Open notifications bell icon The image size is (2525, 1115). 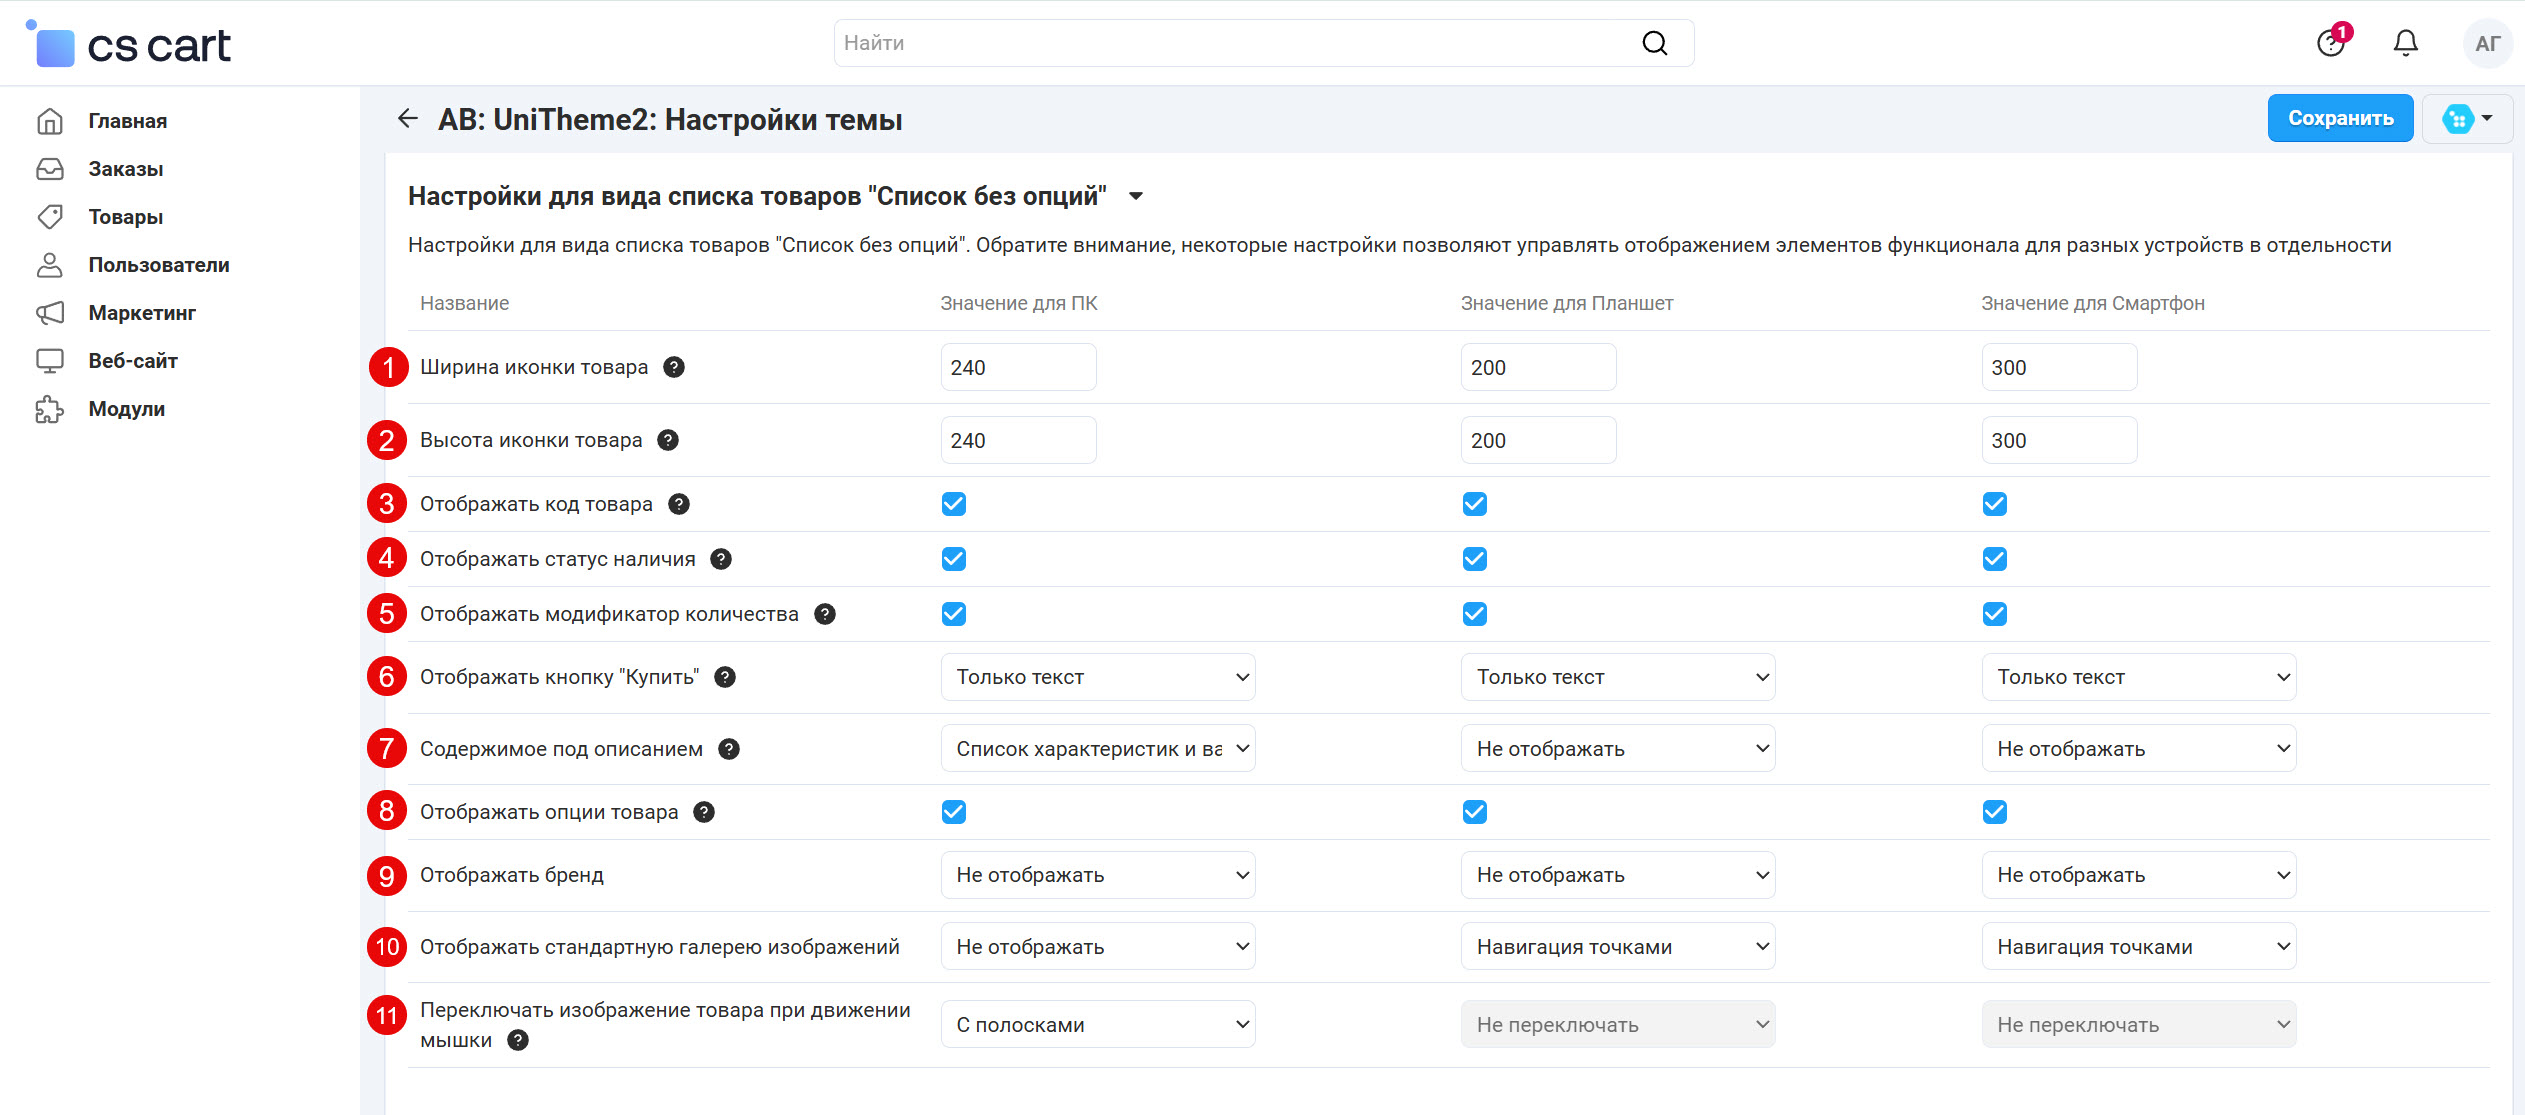(2406, 43)
